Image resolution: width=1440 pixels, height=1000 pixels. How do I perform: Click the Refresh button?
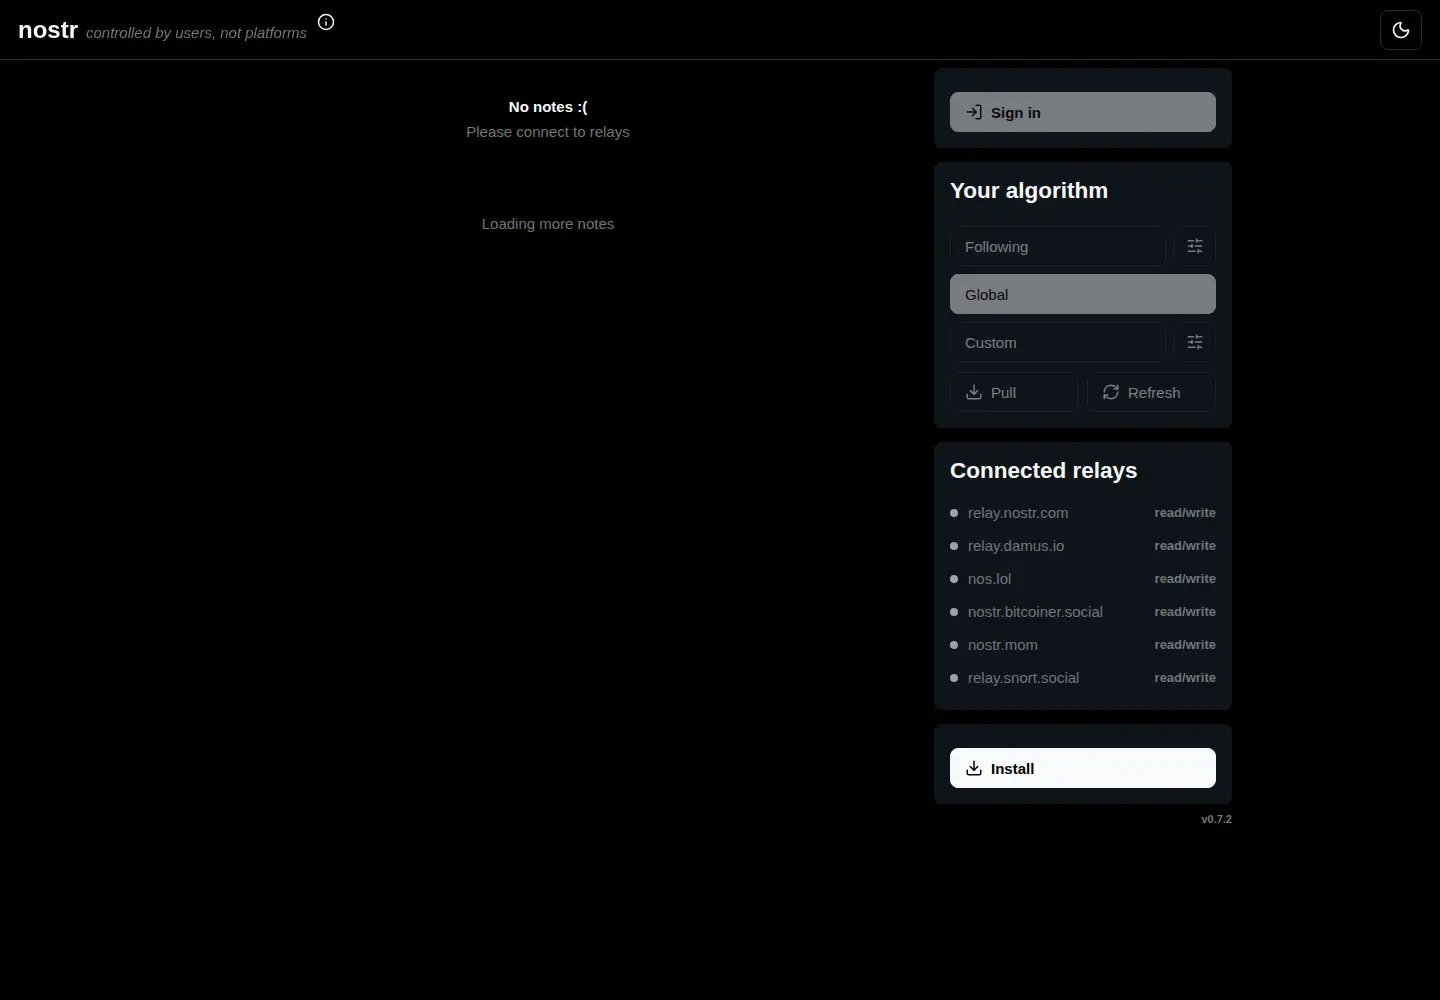[1151, 392]
